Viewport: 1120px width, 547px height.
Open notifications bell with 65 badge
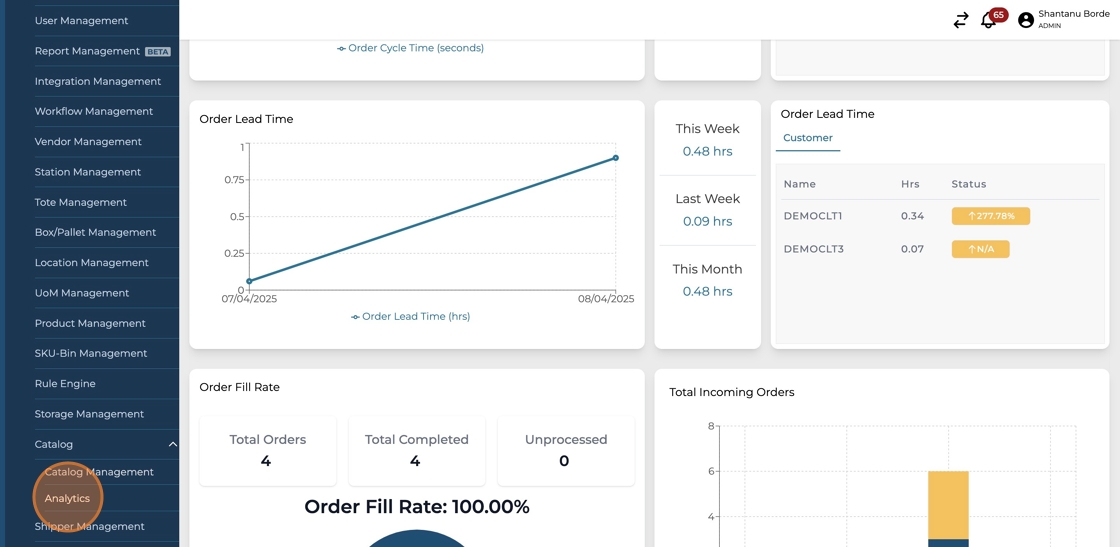coord(988,20)
